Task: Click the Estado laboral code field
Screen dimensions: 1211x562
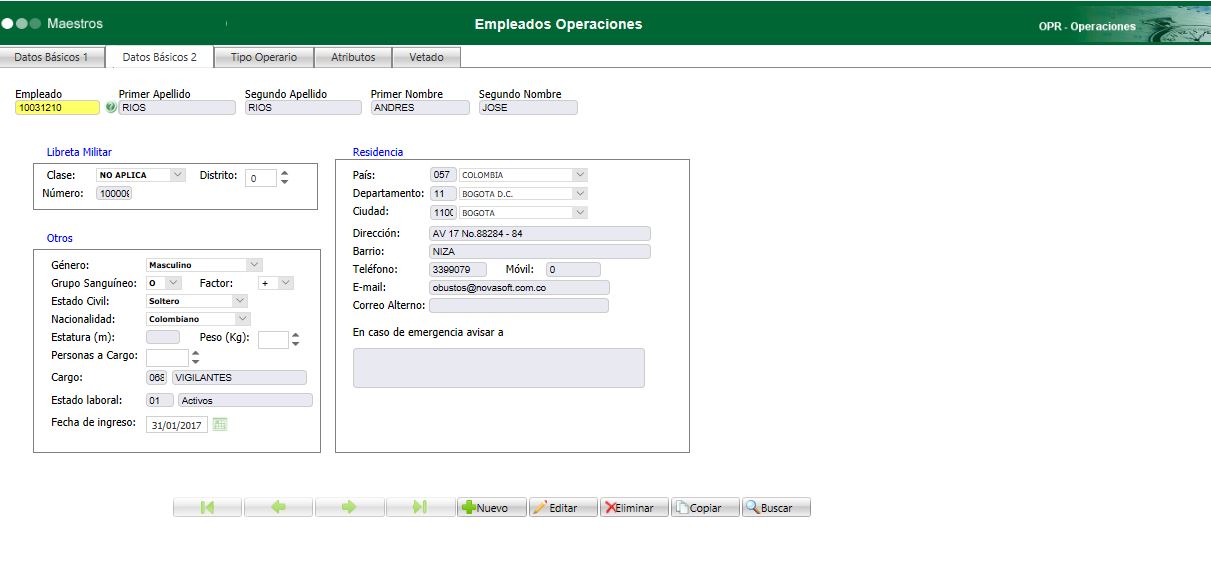Action: coord(159,400)
